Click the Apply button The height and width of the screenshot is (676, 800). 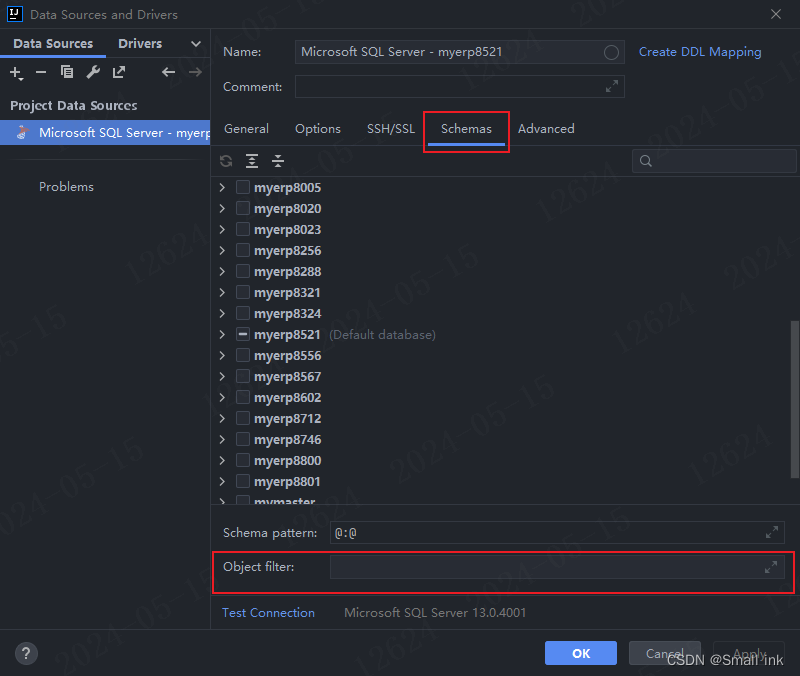click(x=749, y=653)
